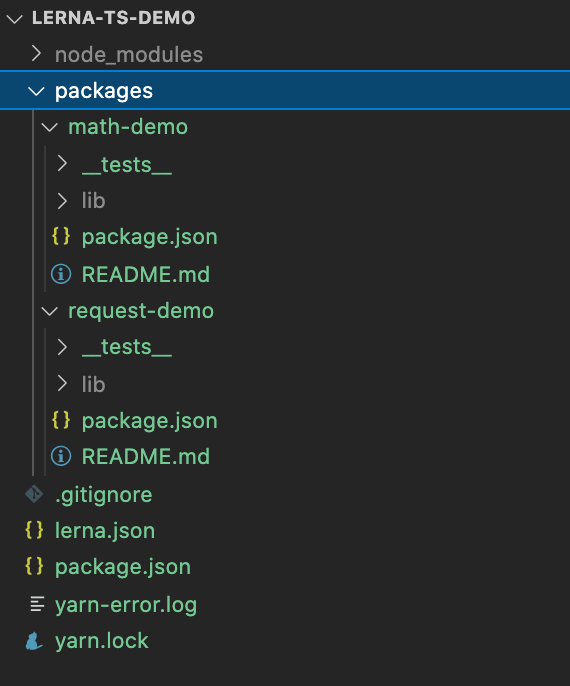Image resolution: width=570 pixels, height=686 pixels.
Task: Click the info icon of math-demo README.md
Action: click(61, 274)
